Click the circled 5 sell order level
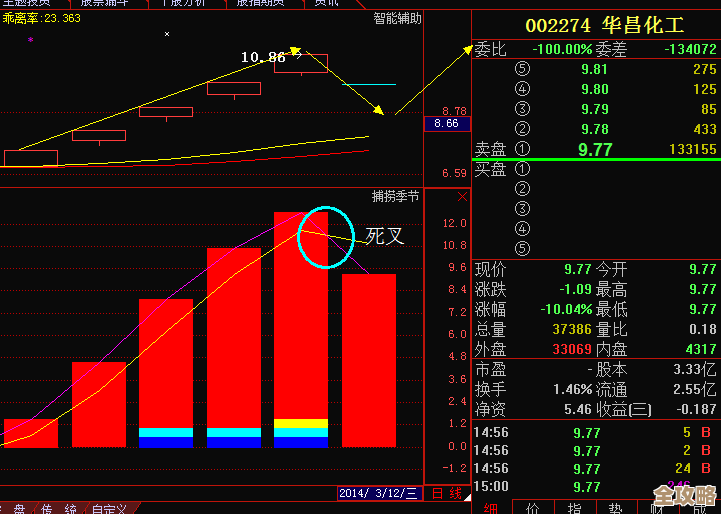The image size is (721, 514). [521, 69]
